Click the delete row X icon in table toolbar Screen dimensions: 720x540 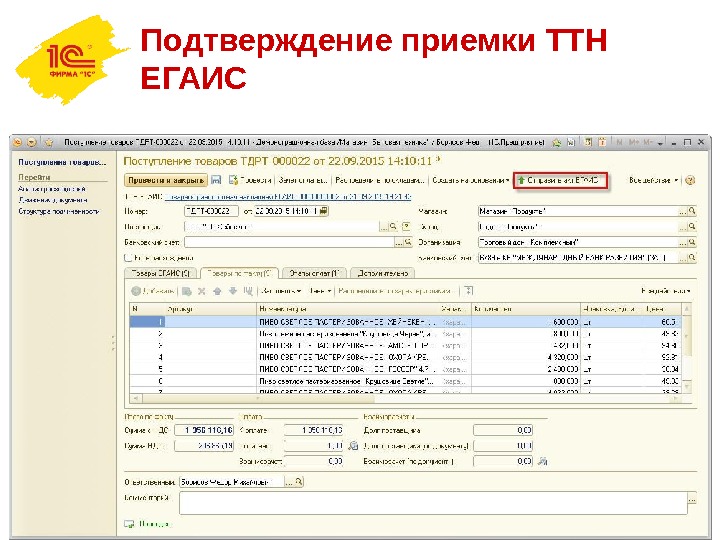(202, 291)
